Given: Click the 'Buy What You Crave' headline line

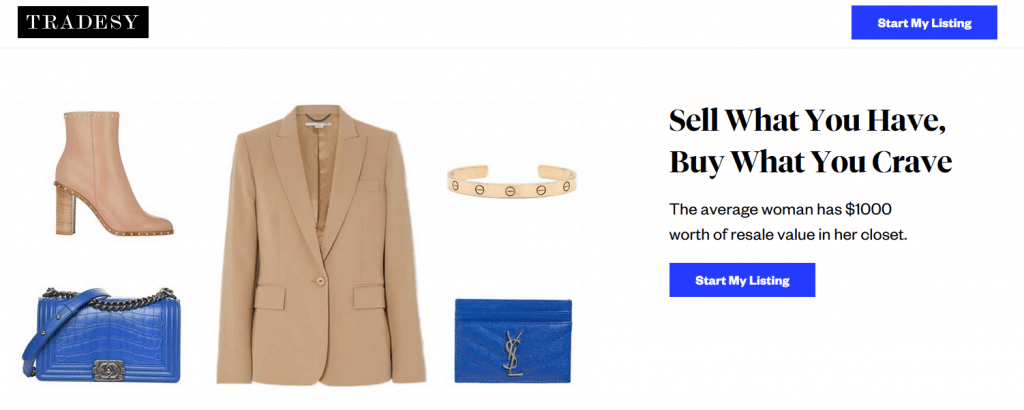Looking at the screenshot, I should pyautogui.click(x=810, y=161).
